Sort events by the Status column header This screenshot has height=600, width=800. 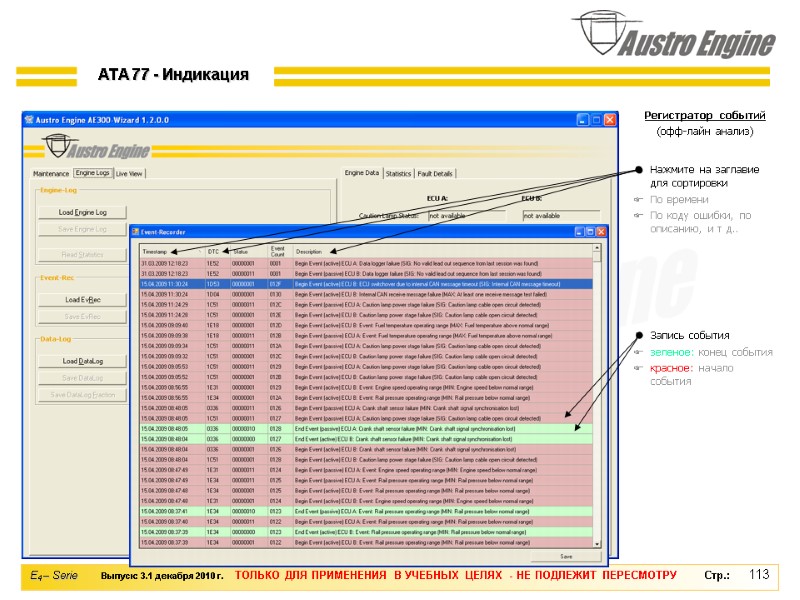pyautogui.click(x=249, y=252)
